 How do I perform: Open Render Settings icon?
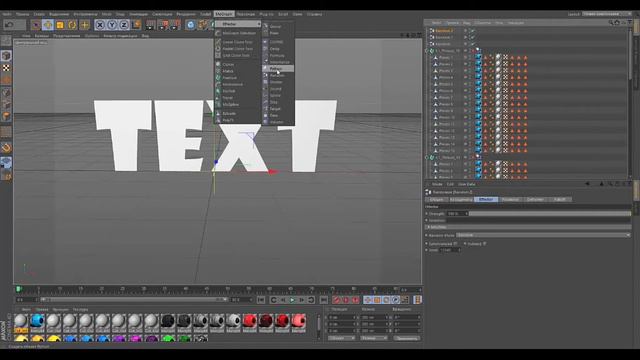click(176, 25)
